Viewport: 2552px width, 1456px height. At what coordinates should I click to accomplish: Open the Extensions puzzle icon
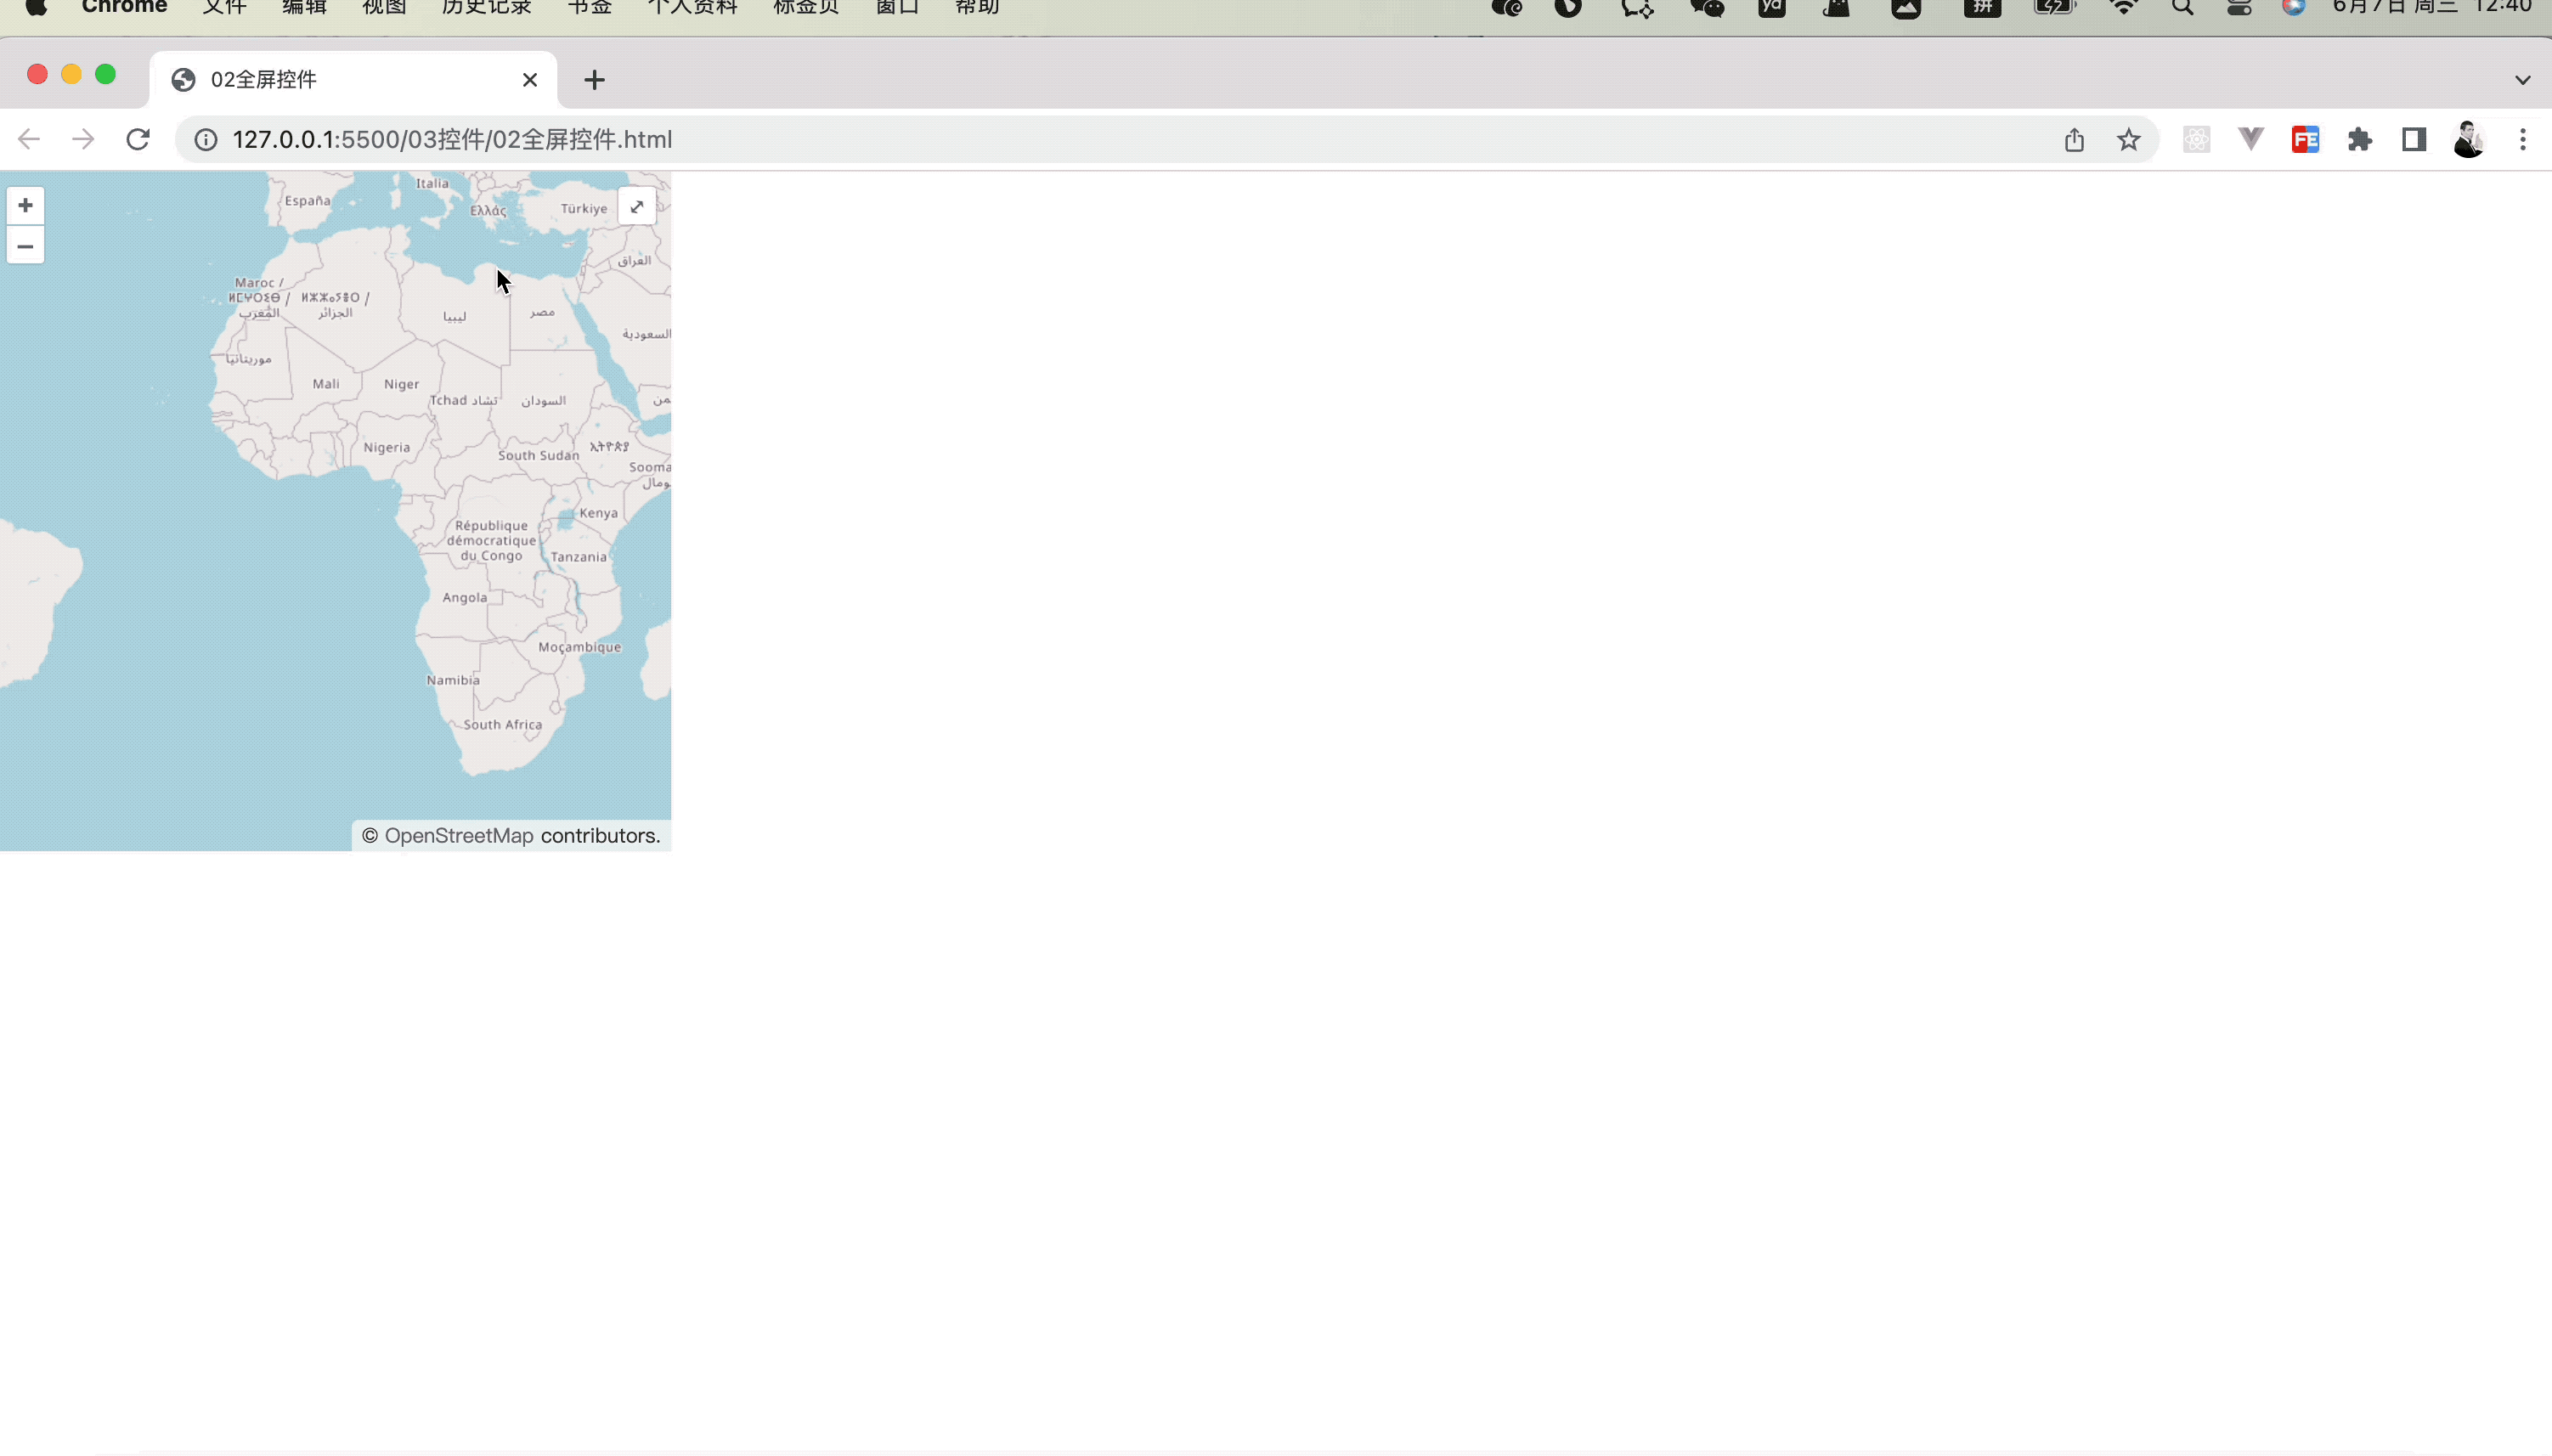[2359, 139]
